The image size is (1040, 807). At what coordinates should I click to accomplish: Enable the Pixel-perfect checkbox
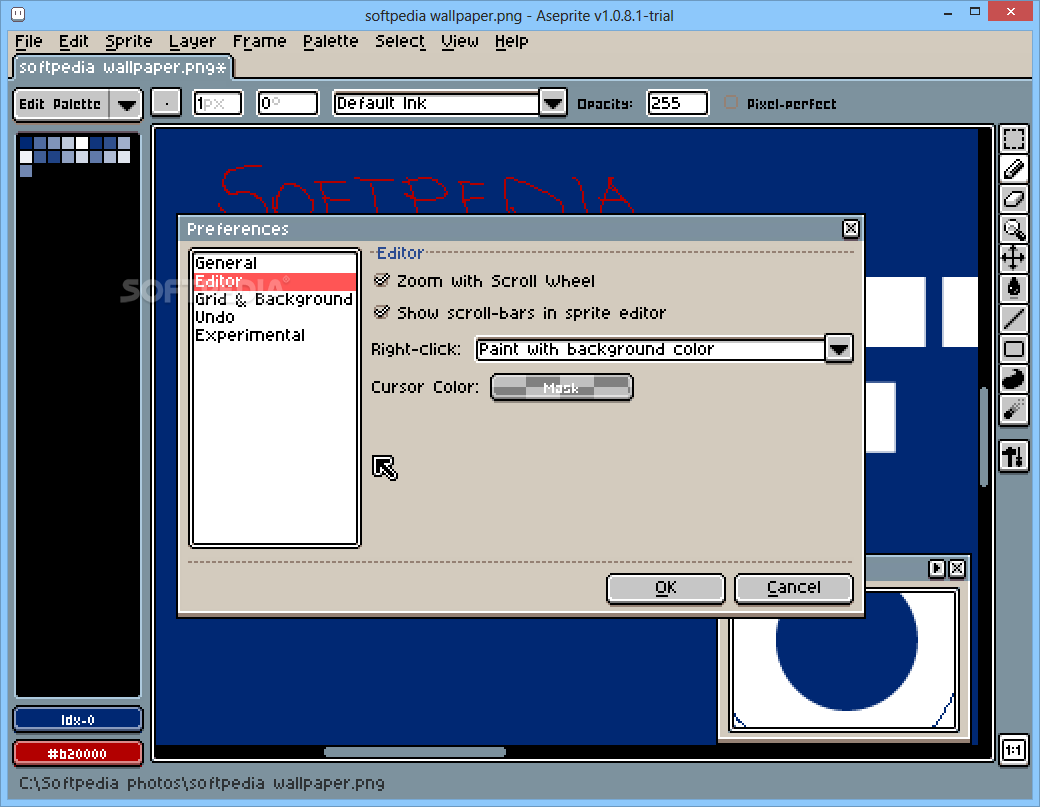pos(730,103)
